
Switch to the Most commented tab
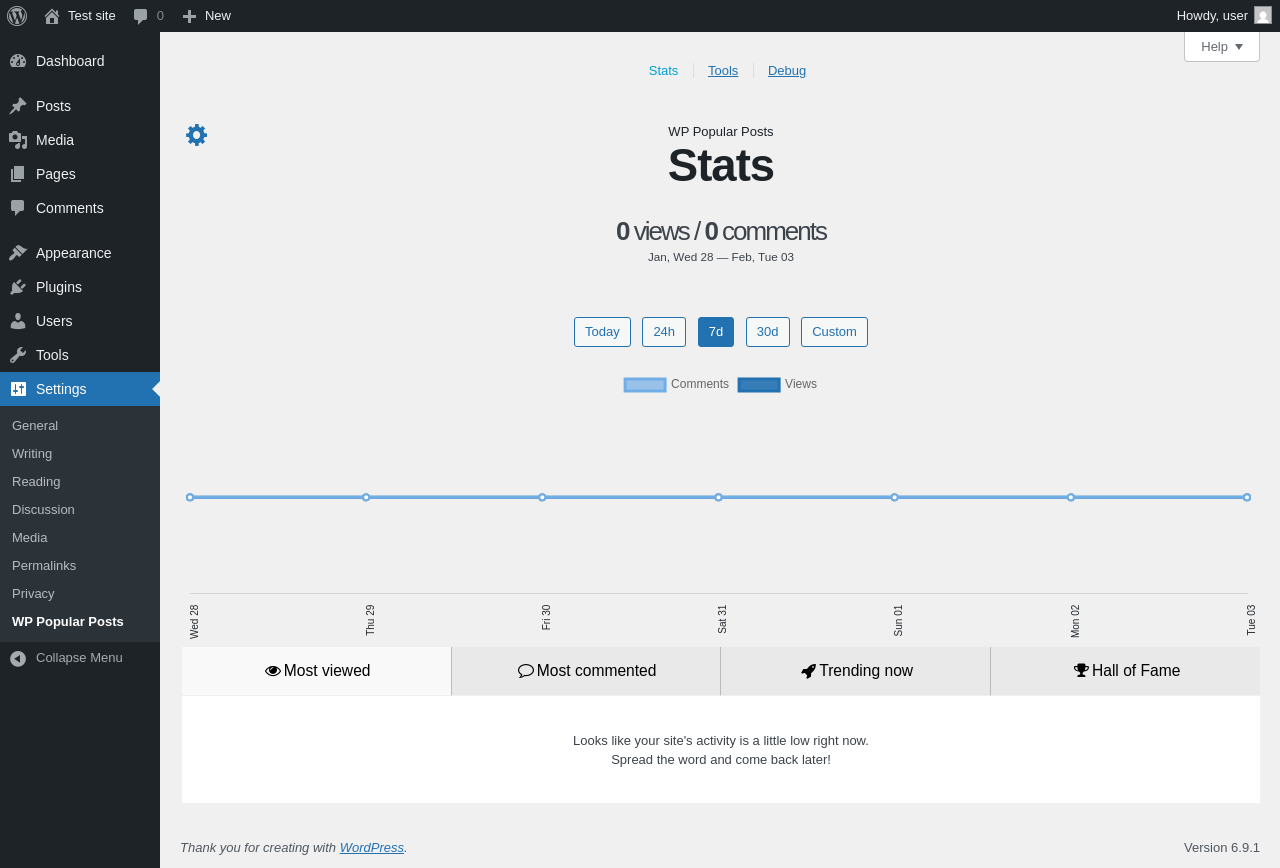(x=587, y=671)
